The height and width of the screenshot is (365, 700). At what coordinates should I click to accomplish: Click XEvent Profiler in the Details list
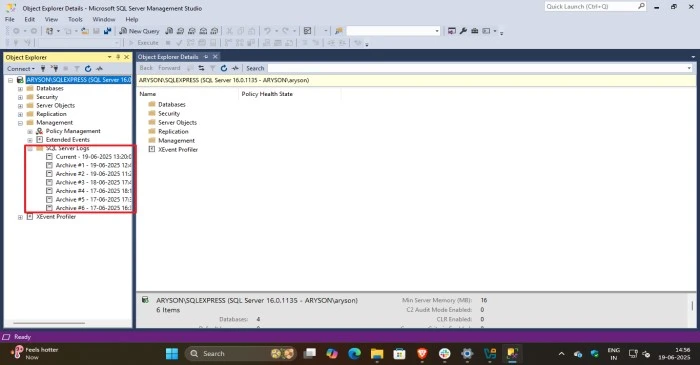coord(178,149)
